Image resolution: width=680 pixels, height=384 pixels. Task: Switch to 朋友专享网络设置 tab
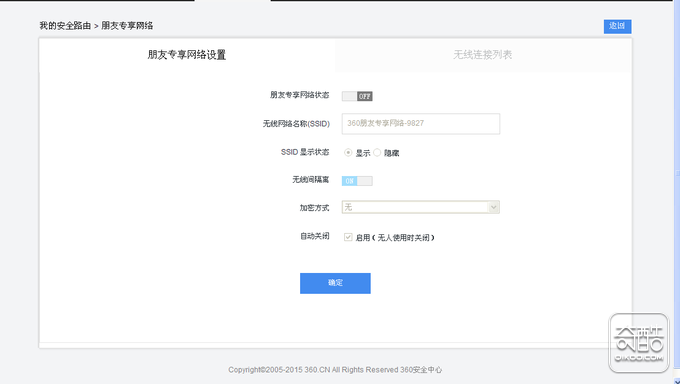point(187,55)
